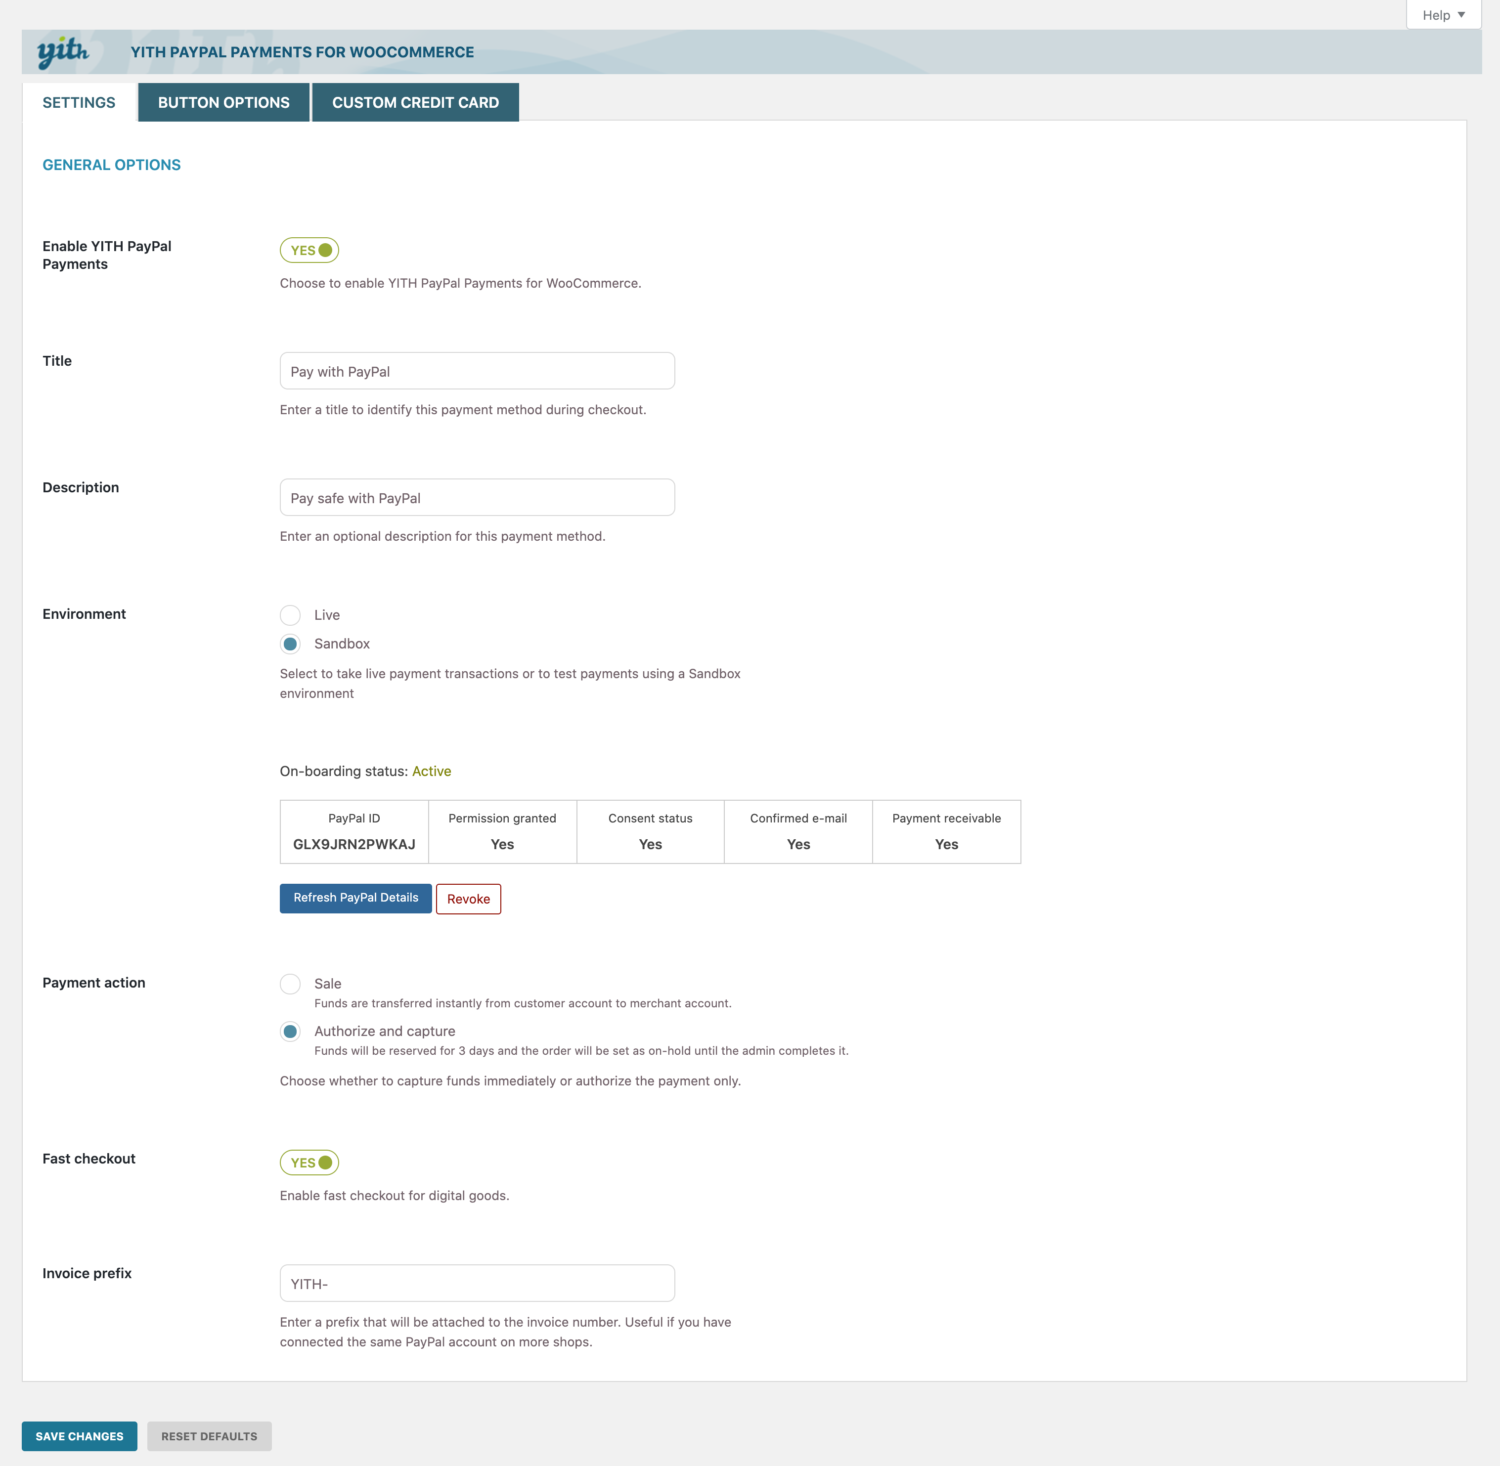Screen dimensions: 1500x1466
Task: Click Yes under Payment receivable
Action: (x=946, y=844)
